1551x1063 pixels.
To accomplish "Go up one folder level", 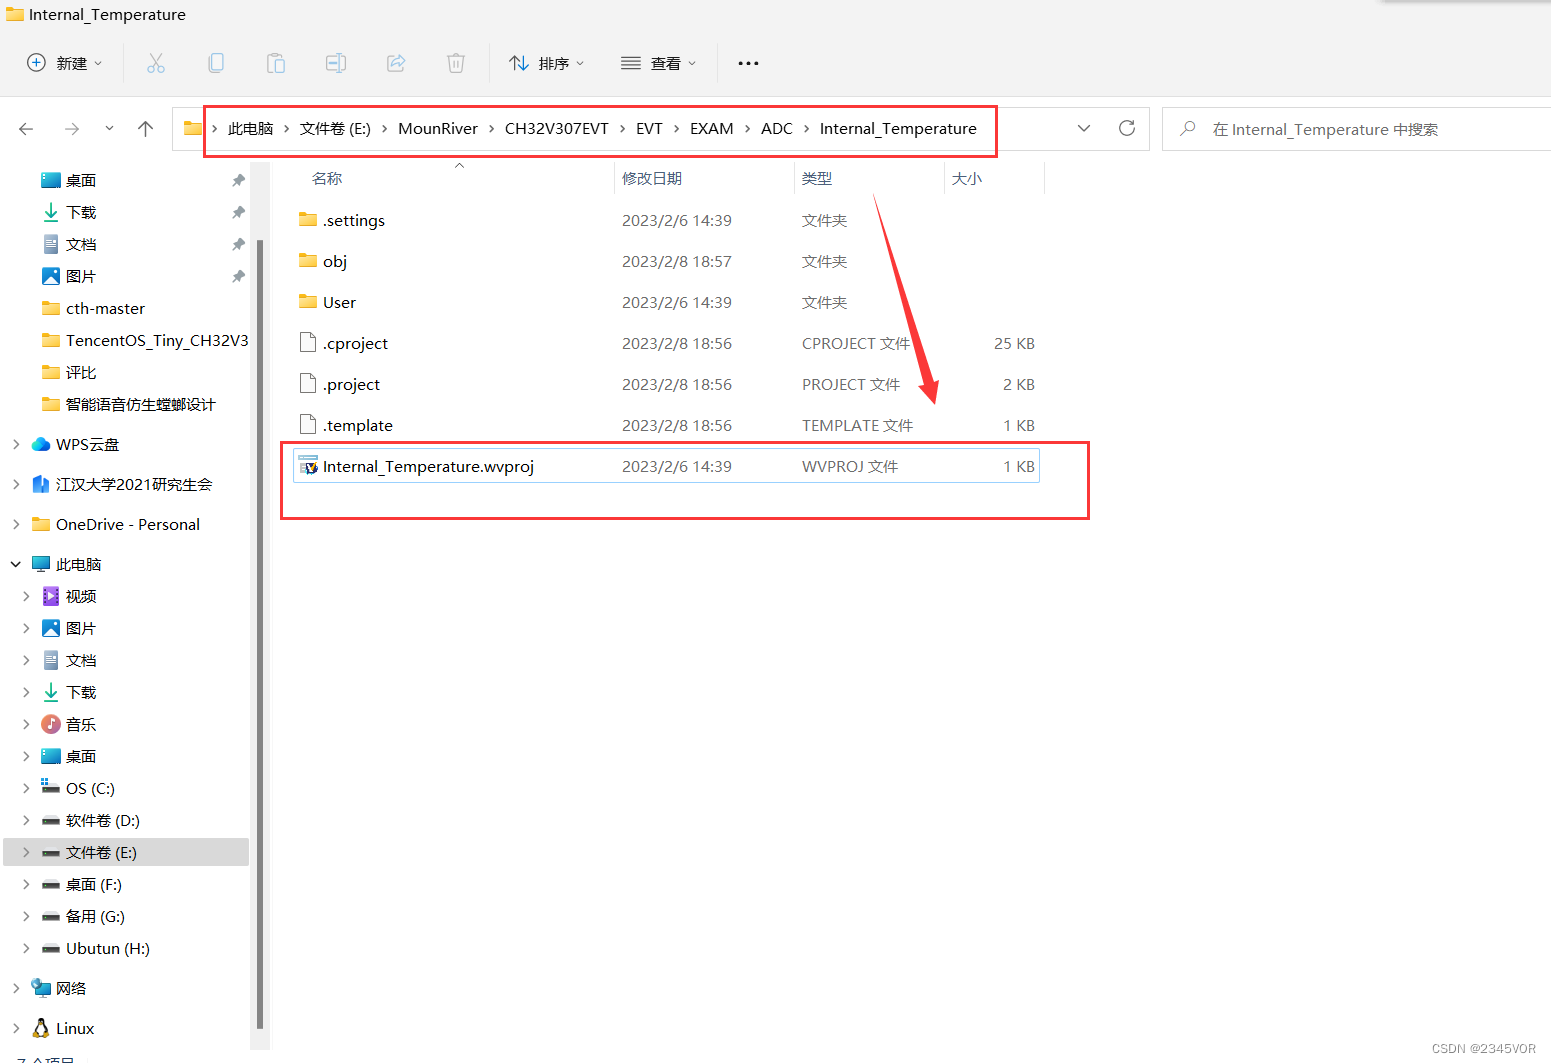I will pos(146,129).
